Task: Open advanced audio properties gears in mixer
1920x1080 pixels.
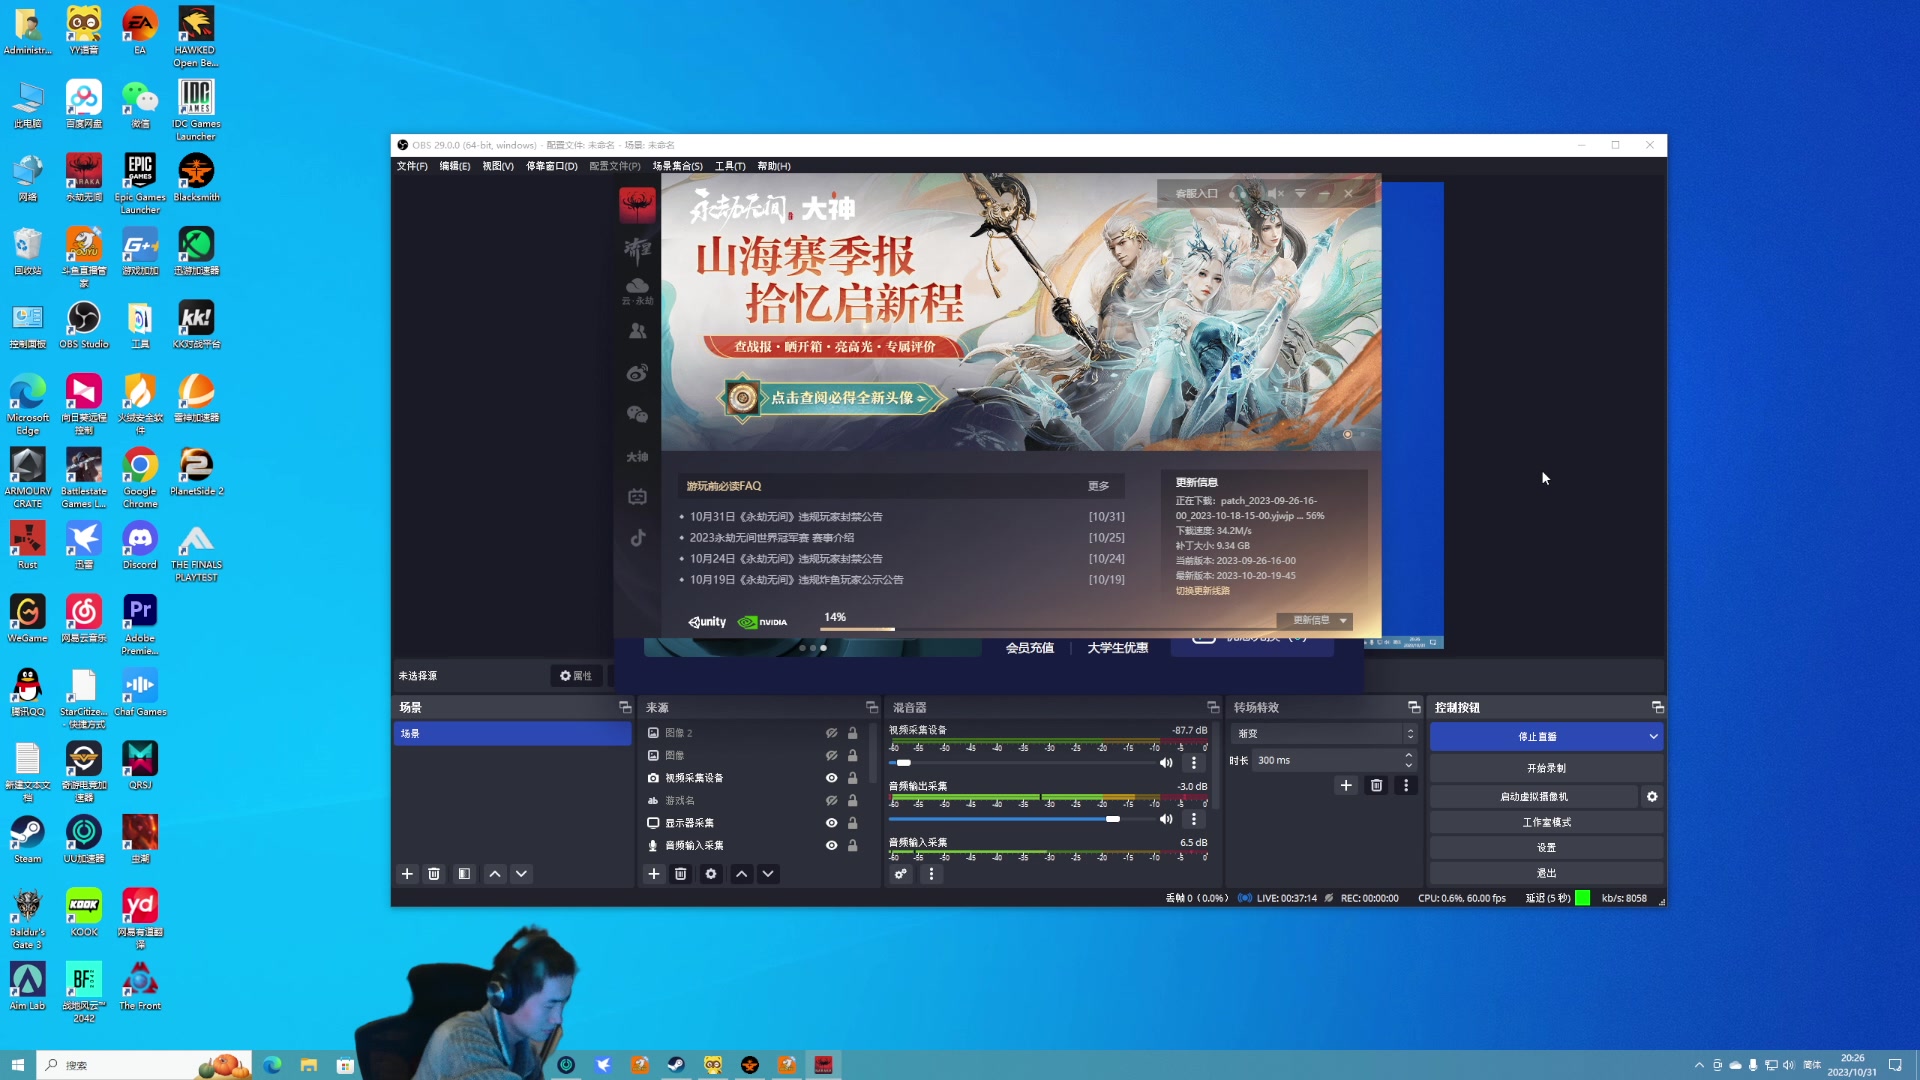Action: coord(901,874)
